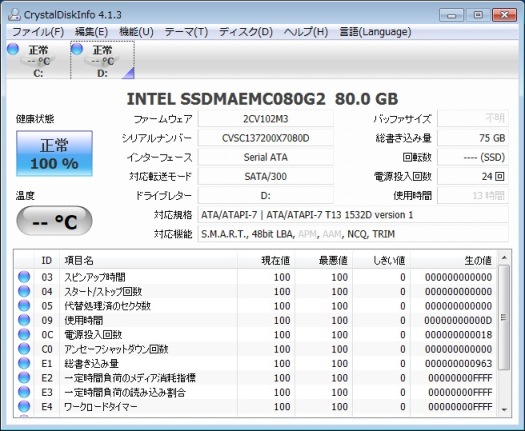The image size is (525, 431).
Task: Click status orb for 総書き込み量 row
Action: [x=24, y=363]
